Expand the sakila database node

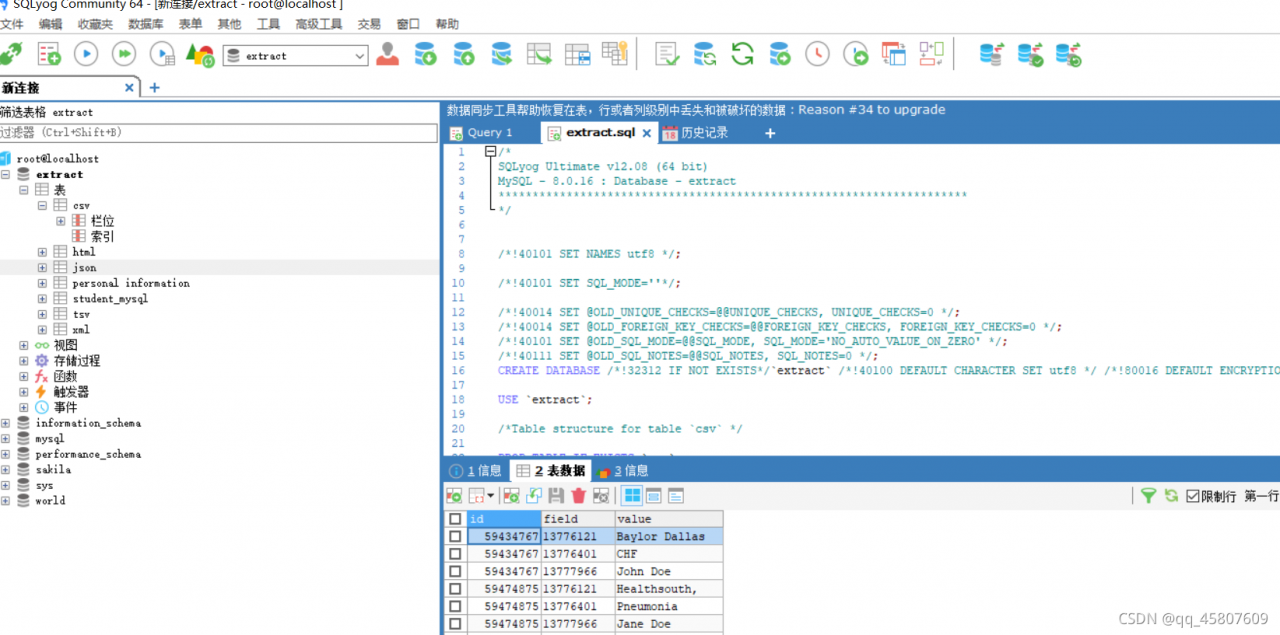tap(6, 470)
